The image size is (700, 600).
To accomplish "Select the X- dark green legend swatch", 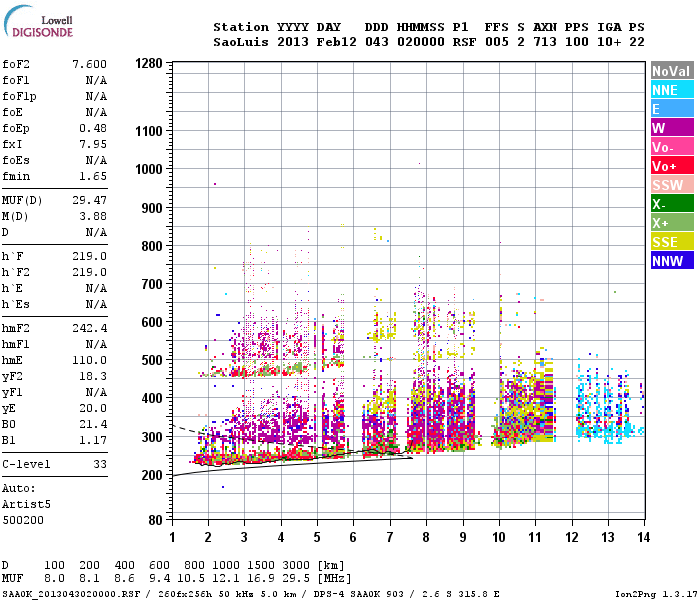I will 672,204.
